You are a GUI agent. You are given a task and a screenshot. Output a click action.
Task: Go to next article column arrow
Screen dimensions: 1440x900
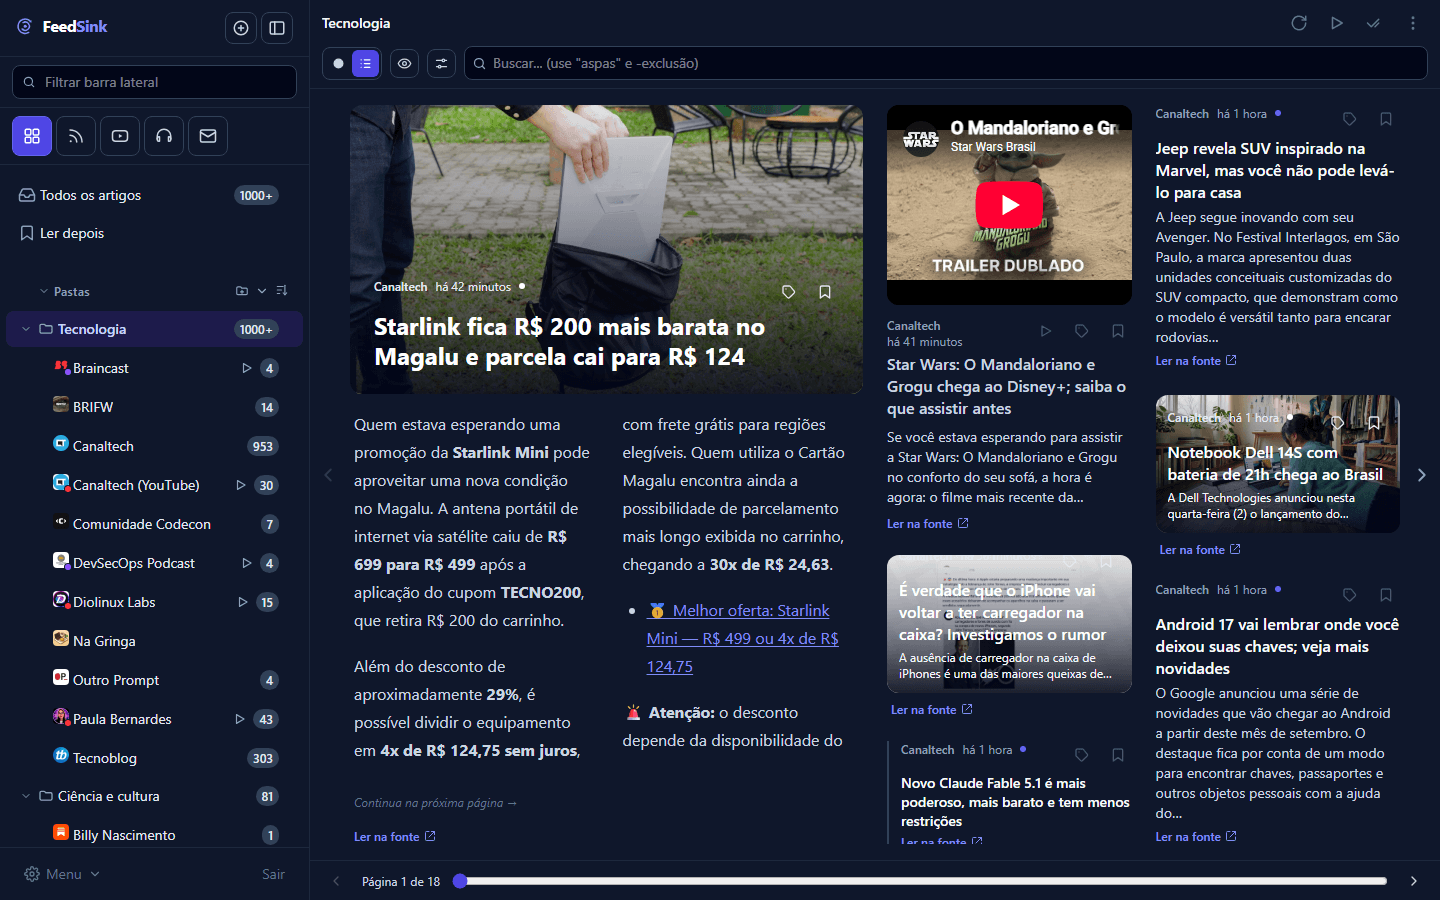click(1421, 475)
